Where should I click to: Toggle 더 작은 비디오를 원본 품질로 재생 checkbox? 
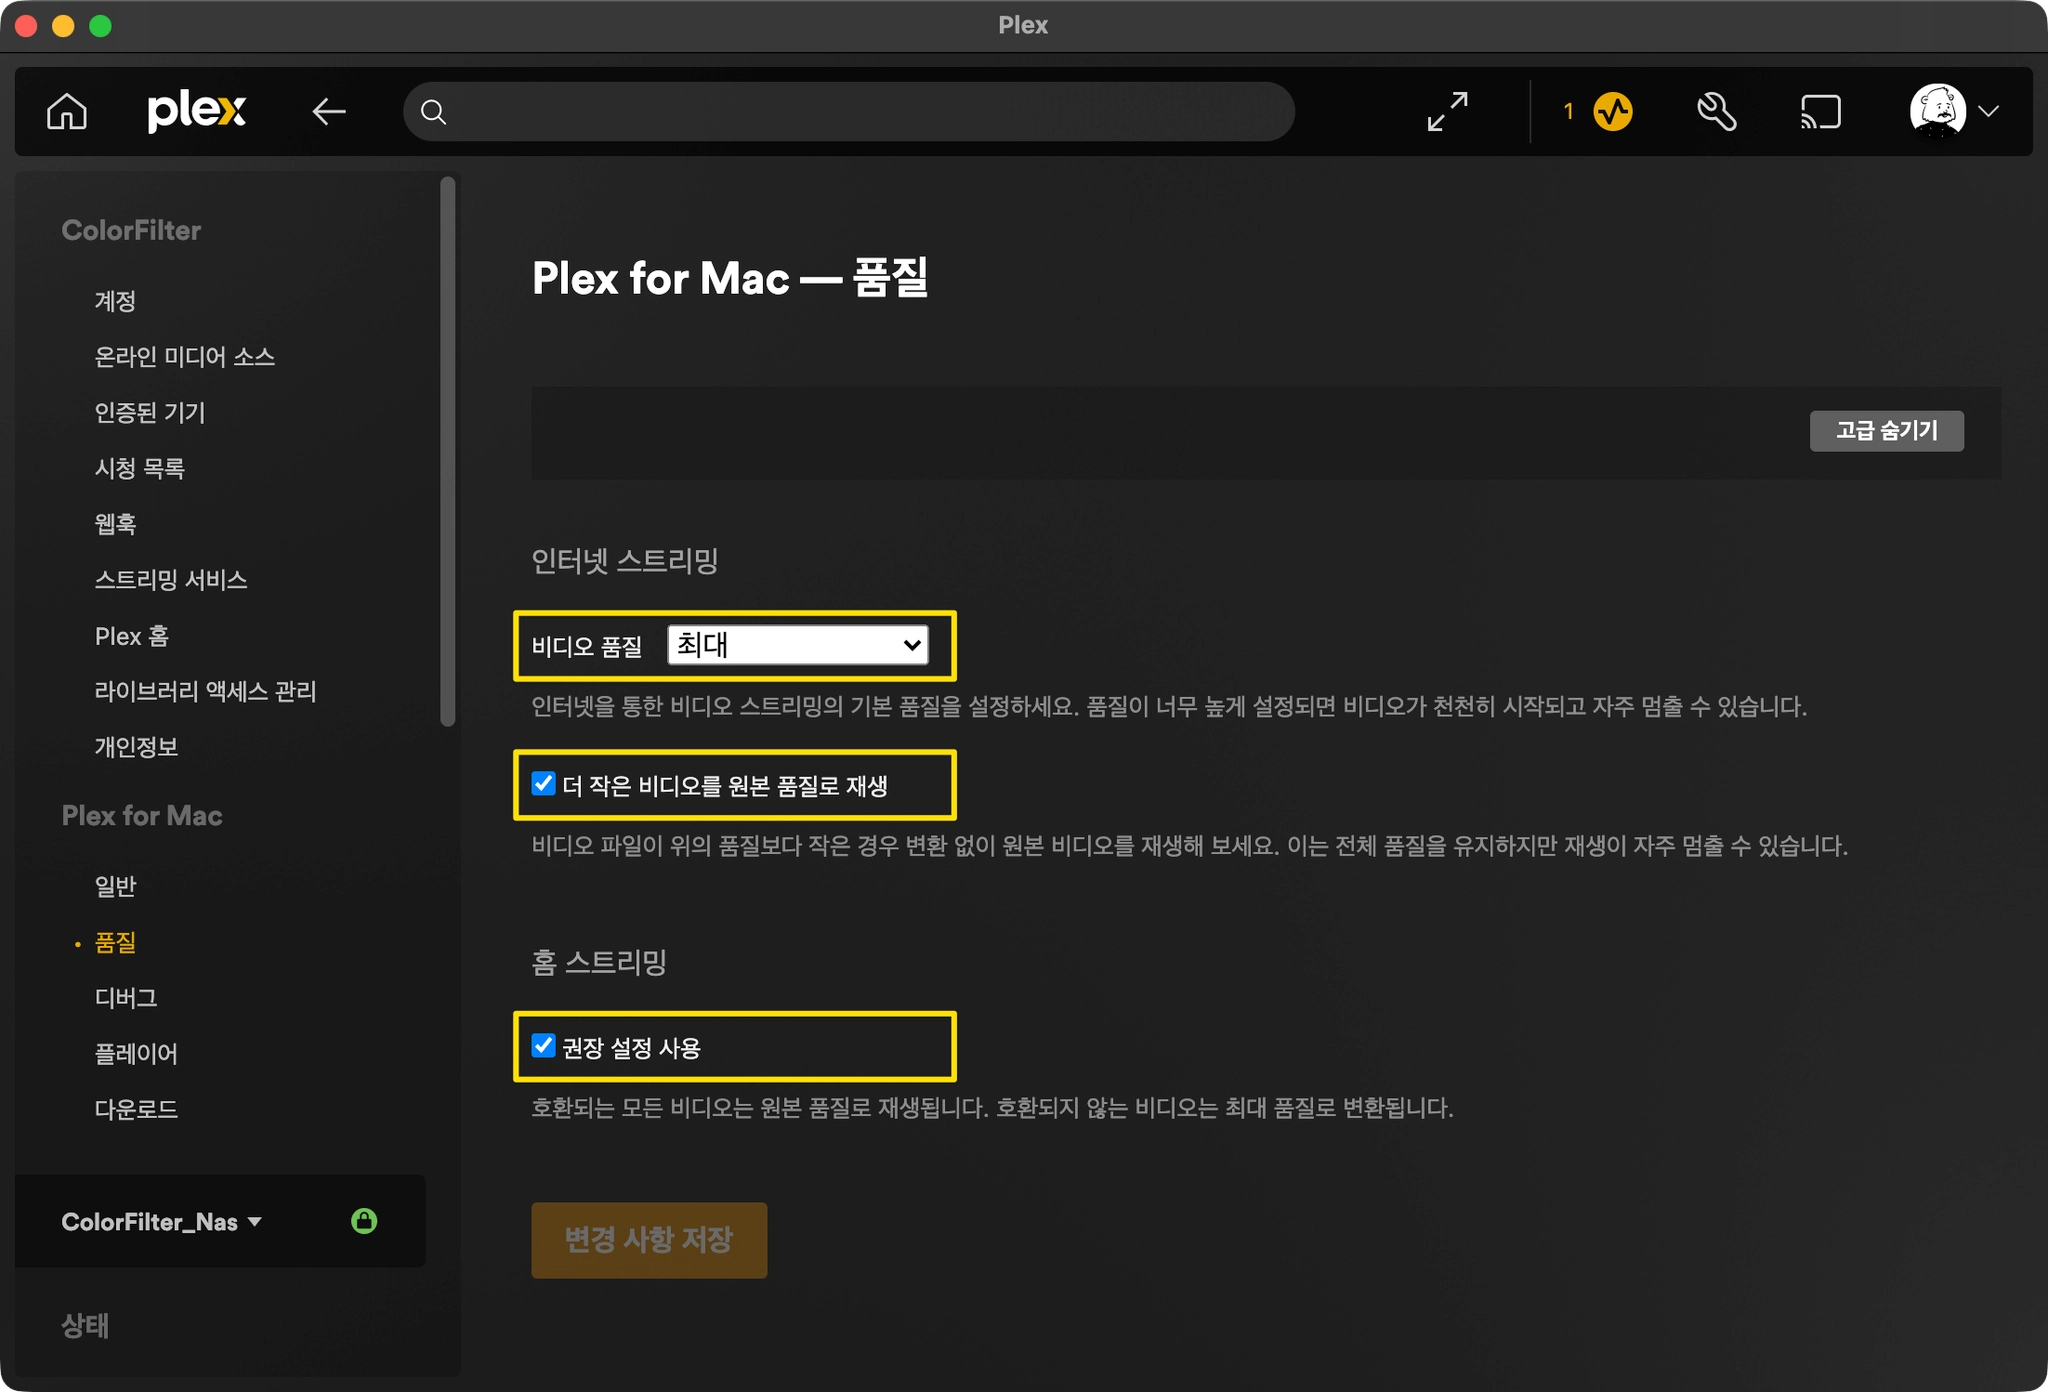[x=543, y=784]
